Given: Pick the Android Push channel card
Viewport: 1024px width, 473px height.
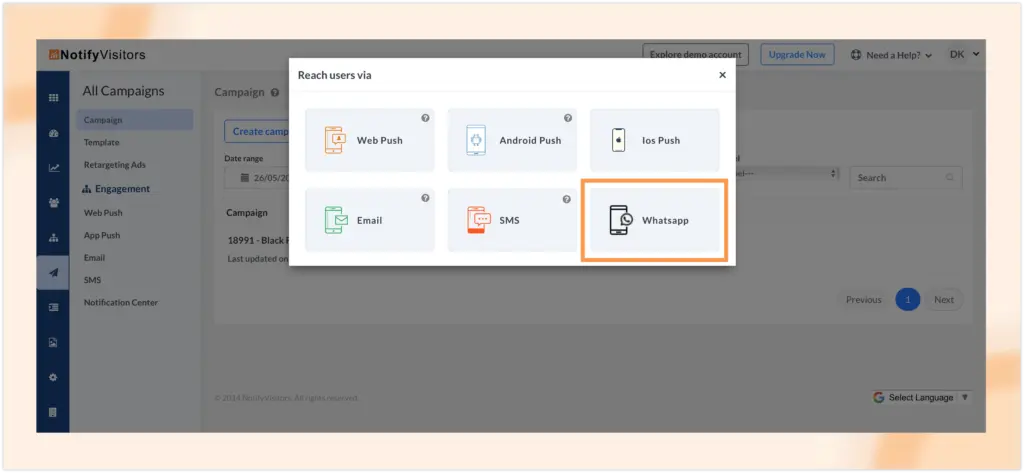Looking at the screenshot, I should tap(512, 140).
